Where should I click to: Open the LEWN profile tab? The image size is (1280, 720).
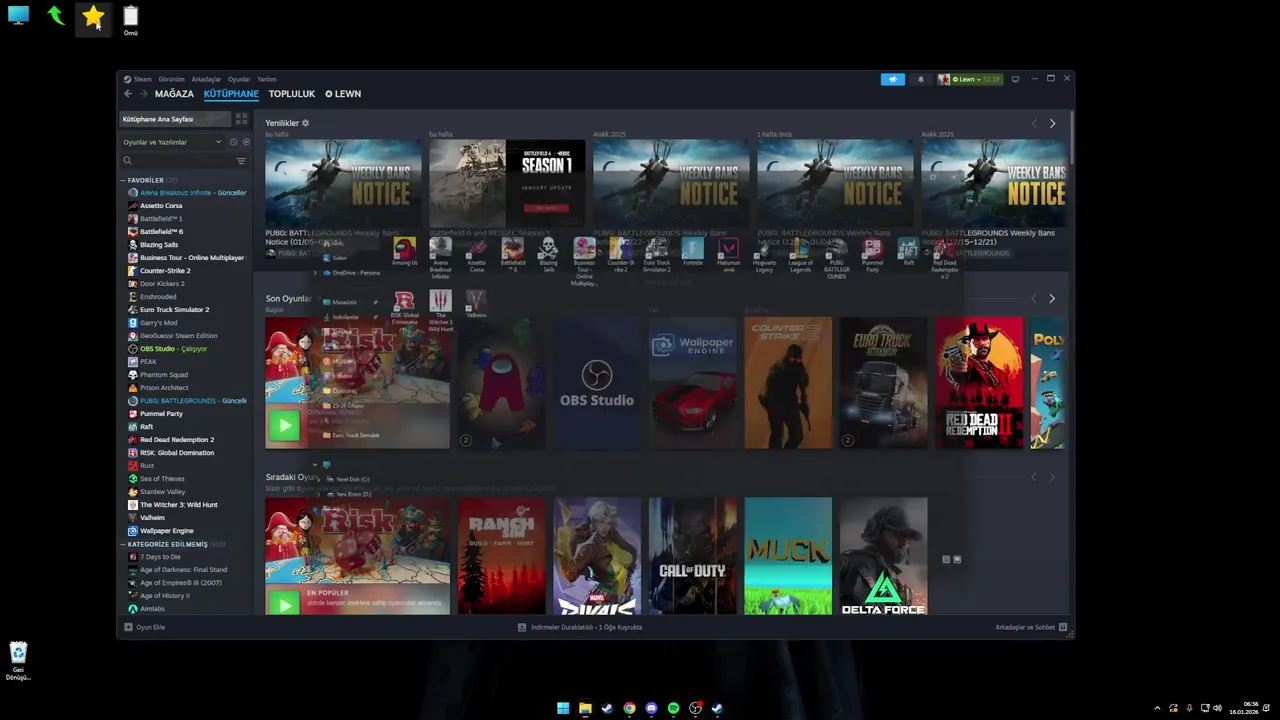(343, 94)
